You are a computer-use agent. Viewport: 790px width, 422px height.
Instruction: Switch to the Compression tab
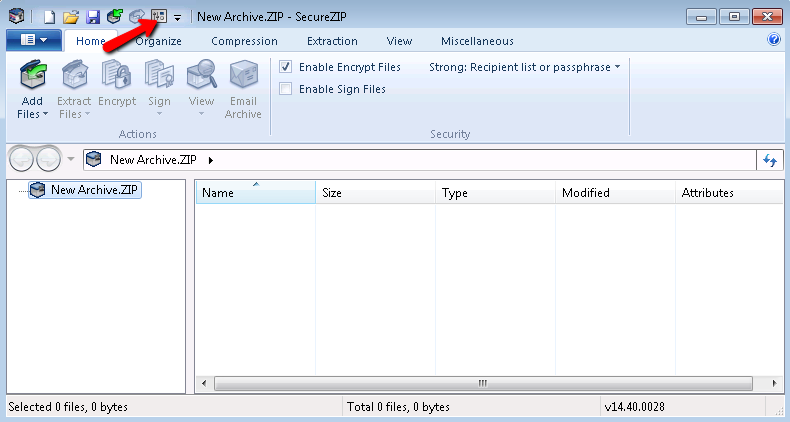[x=244, y=41]
